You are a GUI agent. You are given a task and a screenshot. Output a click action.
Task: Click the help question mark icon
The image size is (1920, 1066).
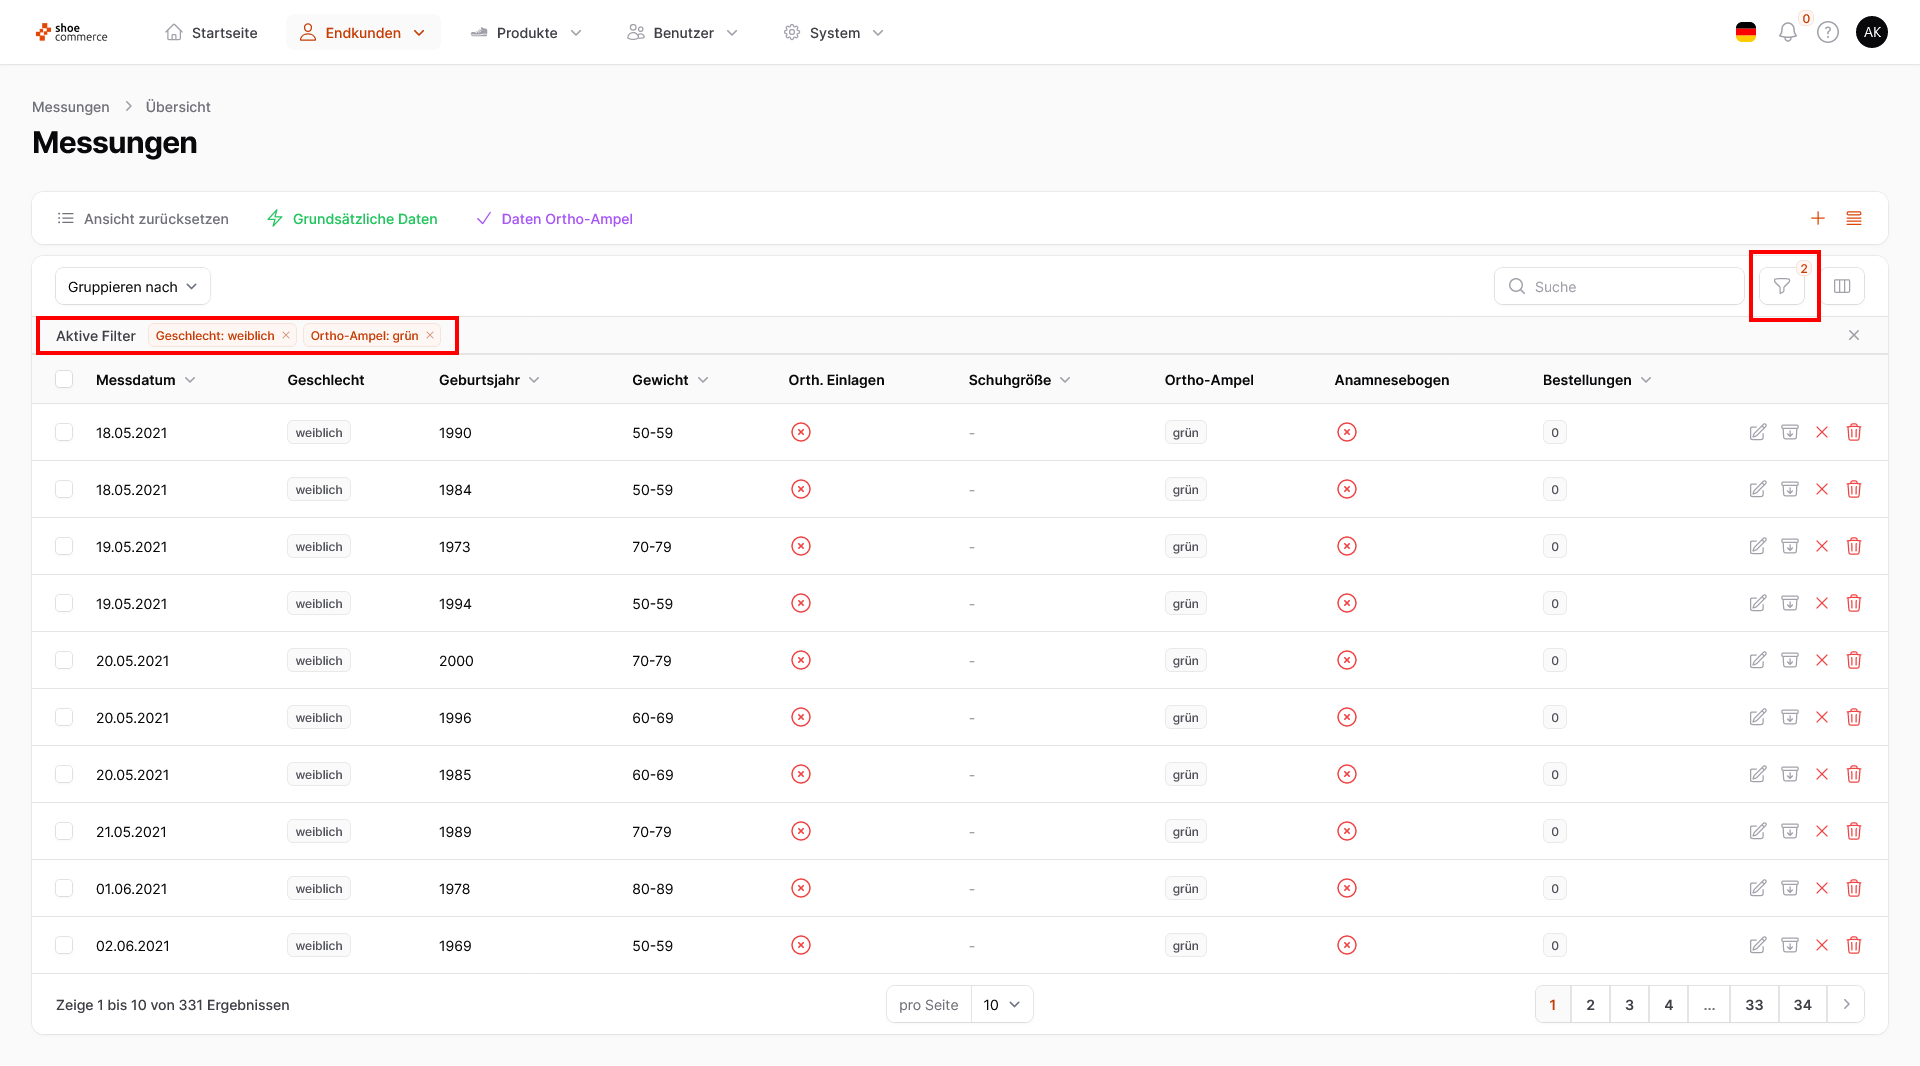tap(1828, 33)
